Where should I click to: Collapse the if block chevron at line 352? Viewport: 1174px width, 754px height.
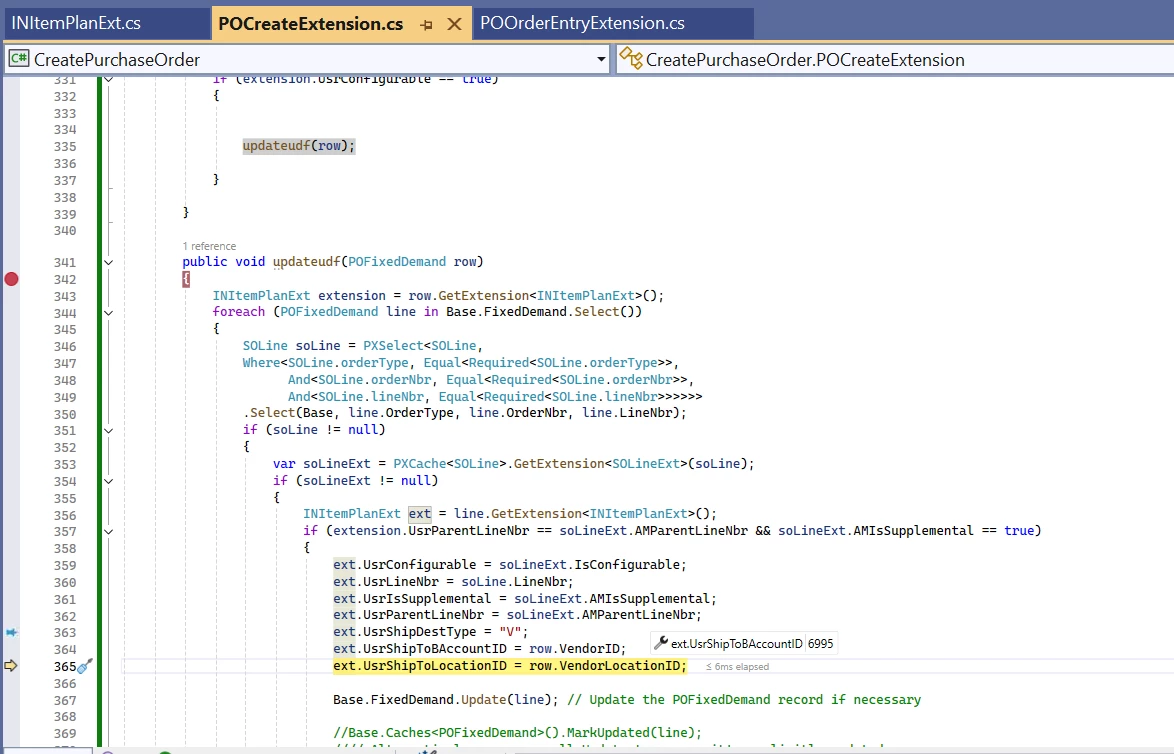pyautogui.click(x=108, y=430)
